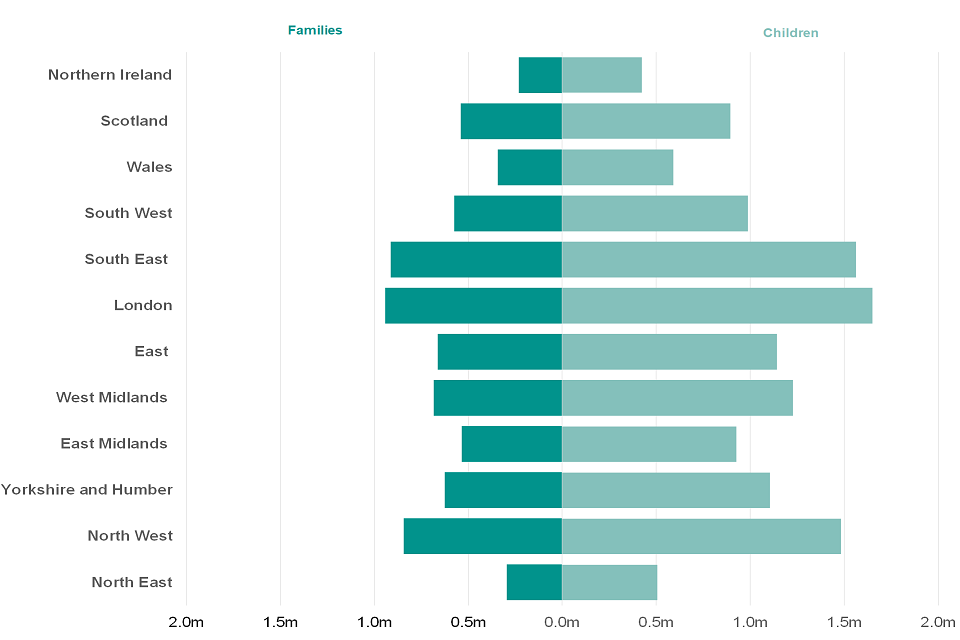Image resolution: width=960 pixels, height=640 pixels.
Task: Select the Wales families bar
Action: 529,167
